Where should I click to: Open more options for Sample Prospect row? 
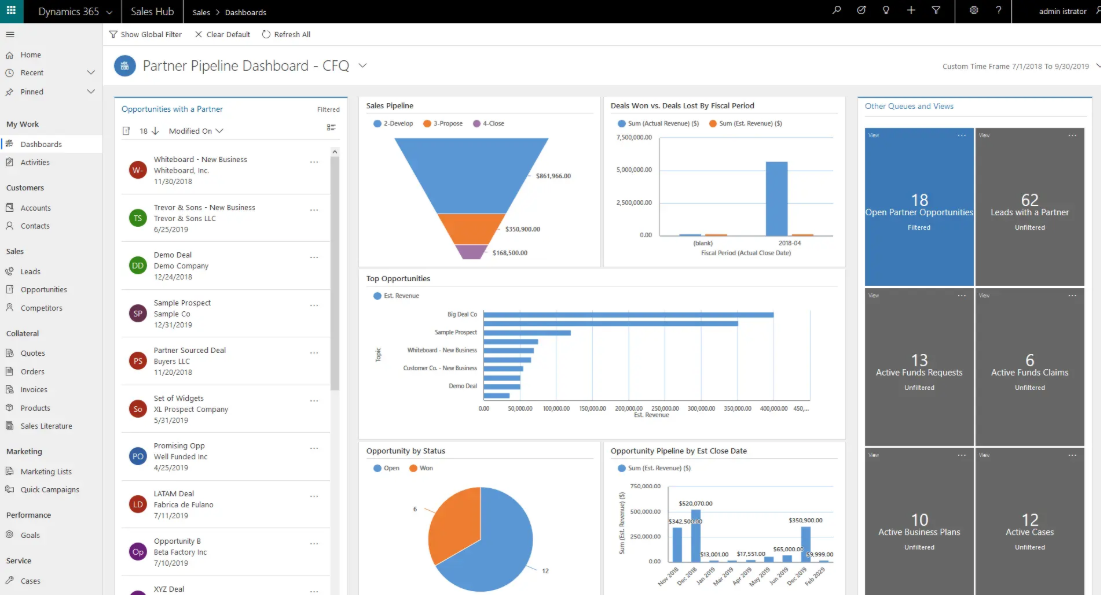point(314,306)
